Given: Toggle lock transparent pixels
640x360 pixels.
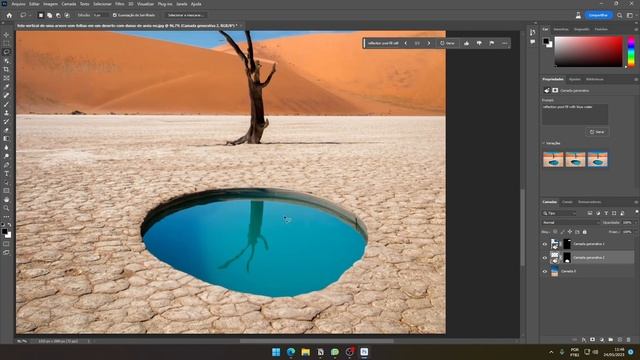Looking at the screenshot, I should tap(555, 232).
